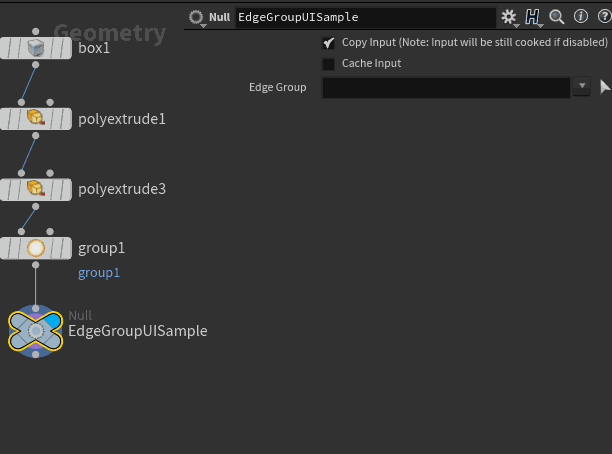The width and height of the screenshot is (612, 454).
Task: Click the blue group1 label link
Action: click(x=99, y=272)
